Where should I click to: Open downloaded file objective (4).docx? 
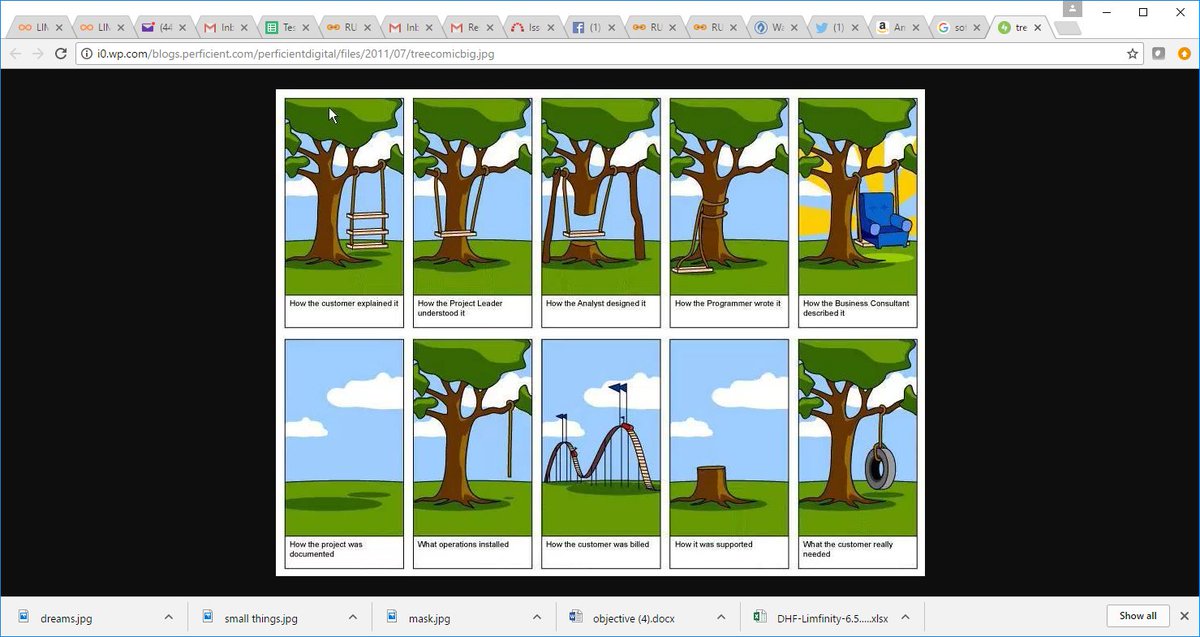634,617
